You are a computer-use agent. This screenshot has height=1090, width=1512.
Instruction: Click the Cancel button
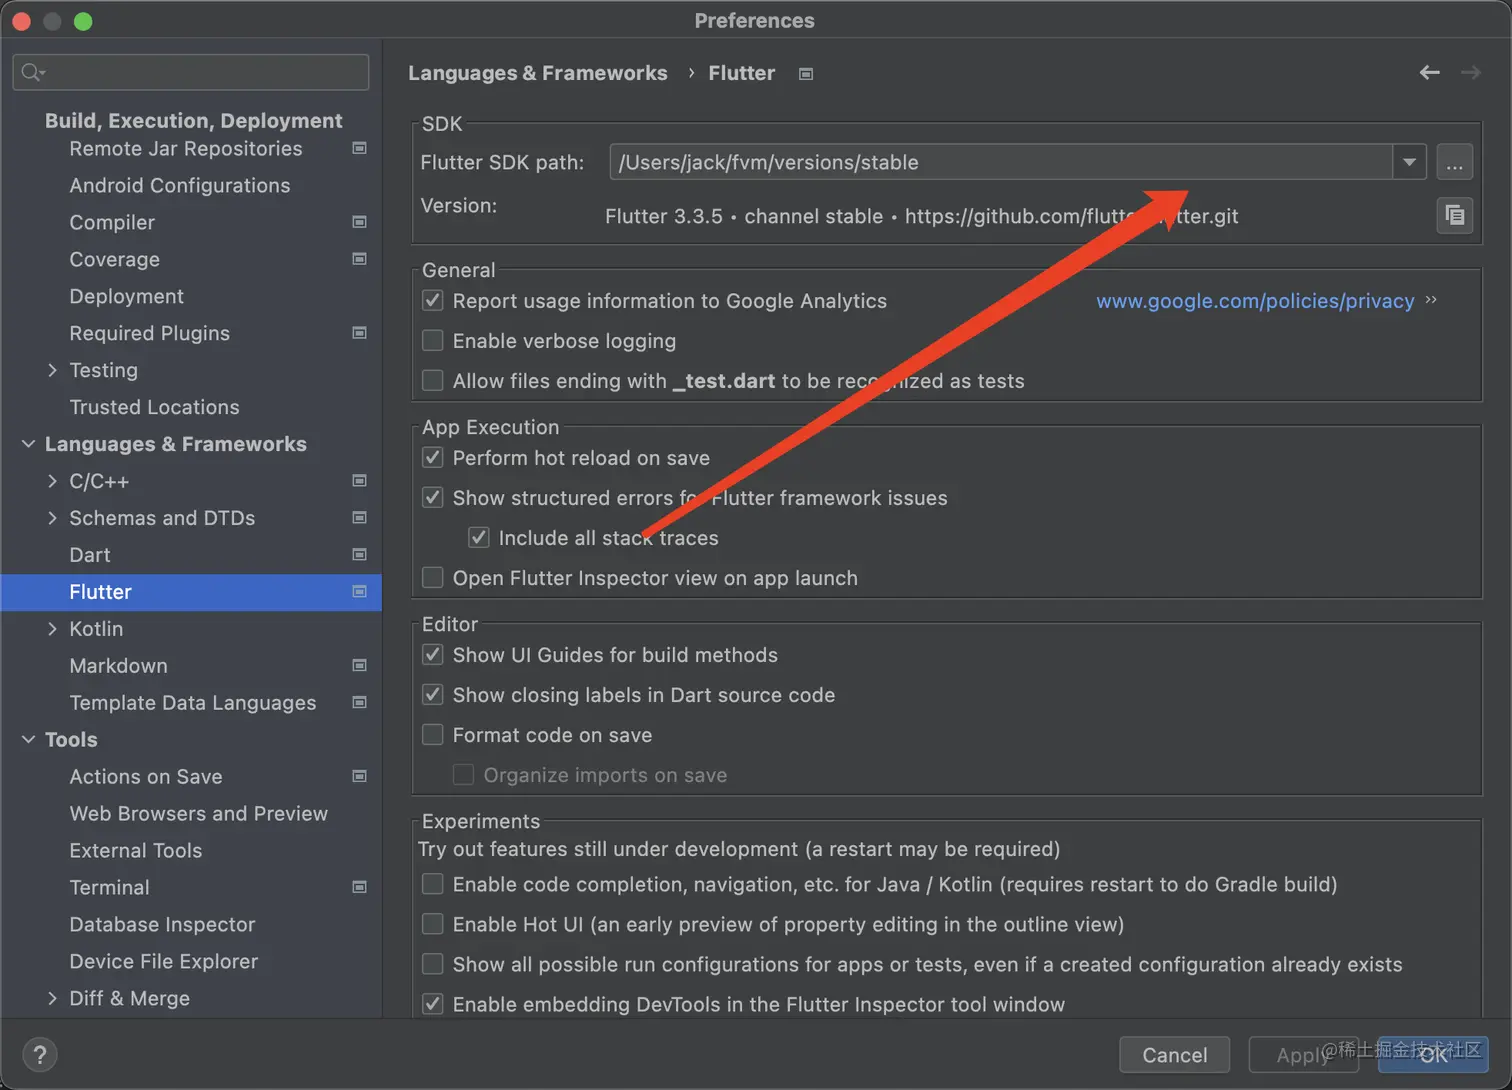click(x=1174, y=1055)
